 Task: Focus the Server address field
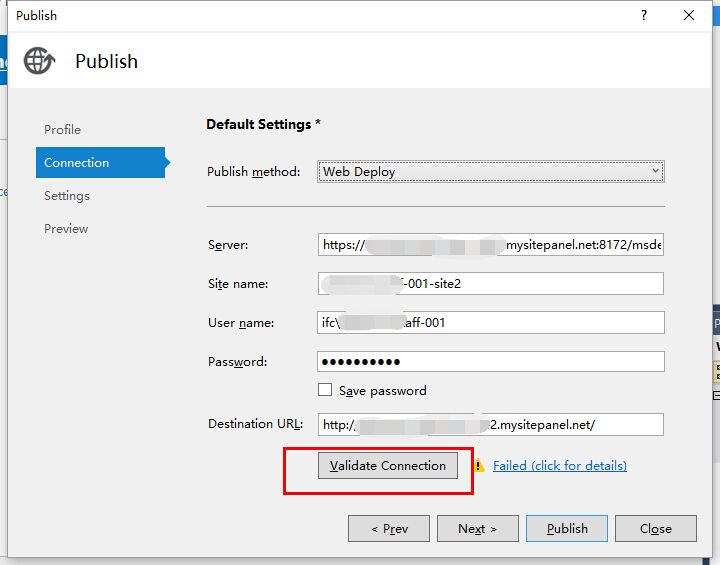(490, 244)
